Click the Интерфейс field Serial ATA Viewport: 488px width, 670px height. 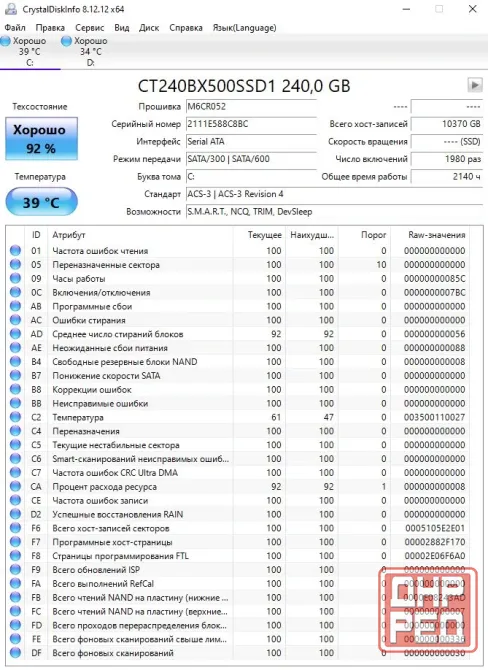coord(251,142)
